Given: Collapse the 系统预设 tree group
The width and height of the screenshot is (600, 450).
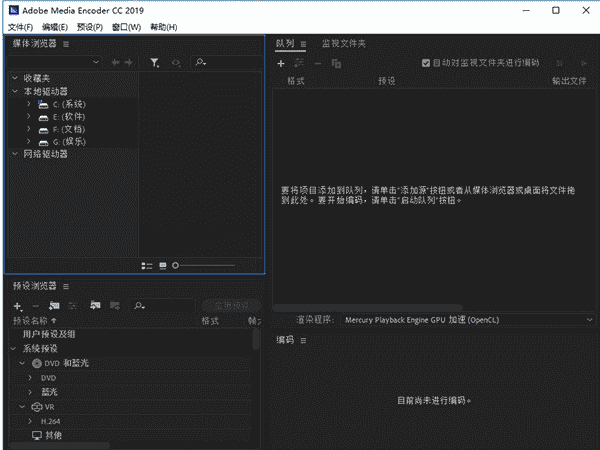Looking at the screenshot, I should click(15, 348).
